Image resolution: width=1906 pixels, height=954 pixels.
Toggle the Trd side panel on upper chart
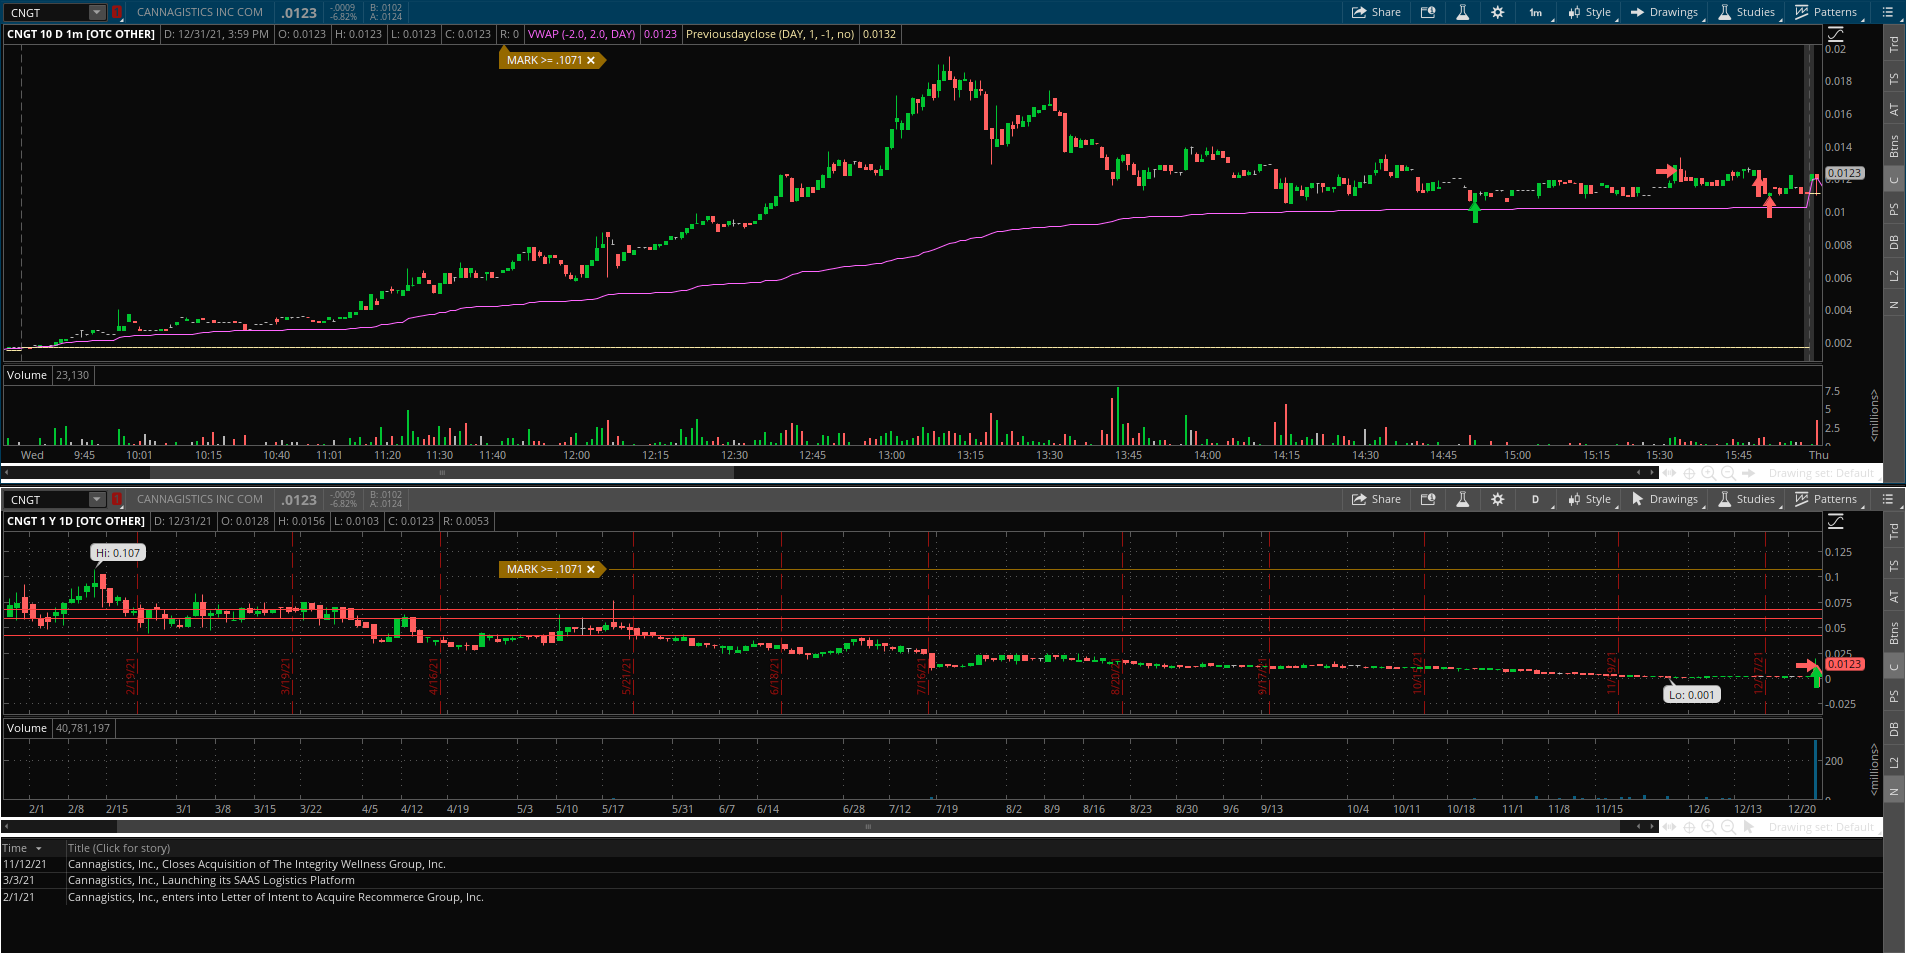point(1894,45)
